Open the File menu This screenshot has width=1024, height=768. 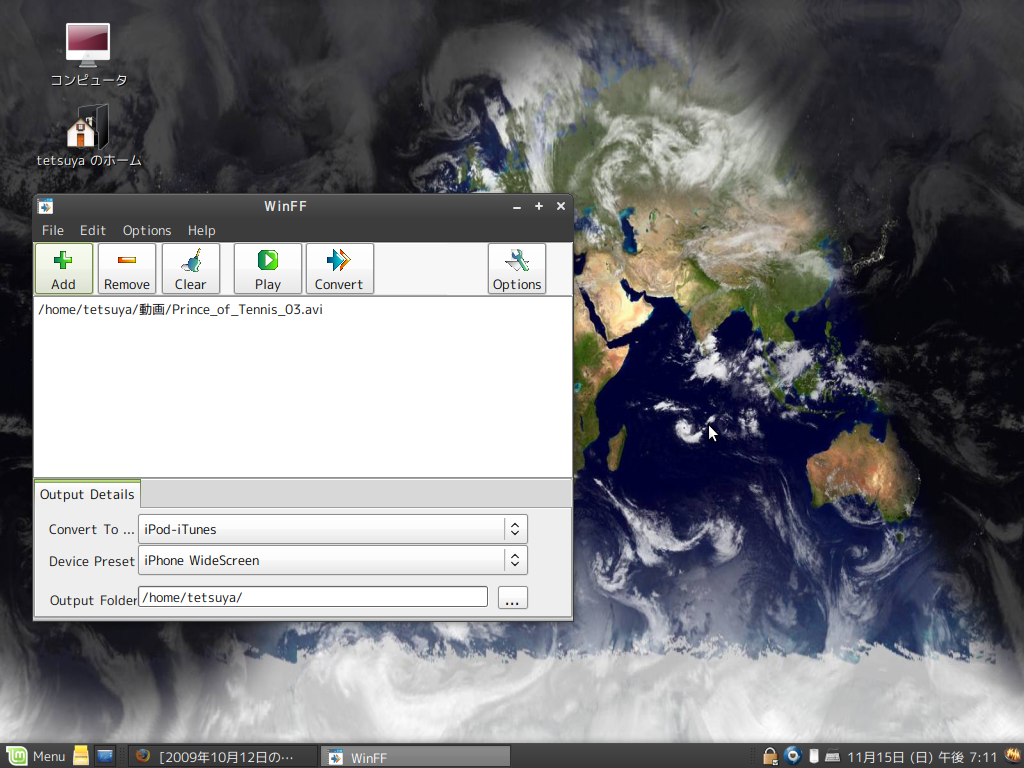tap(53, 230)
